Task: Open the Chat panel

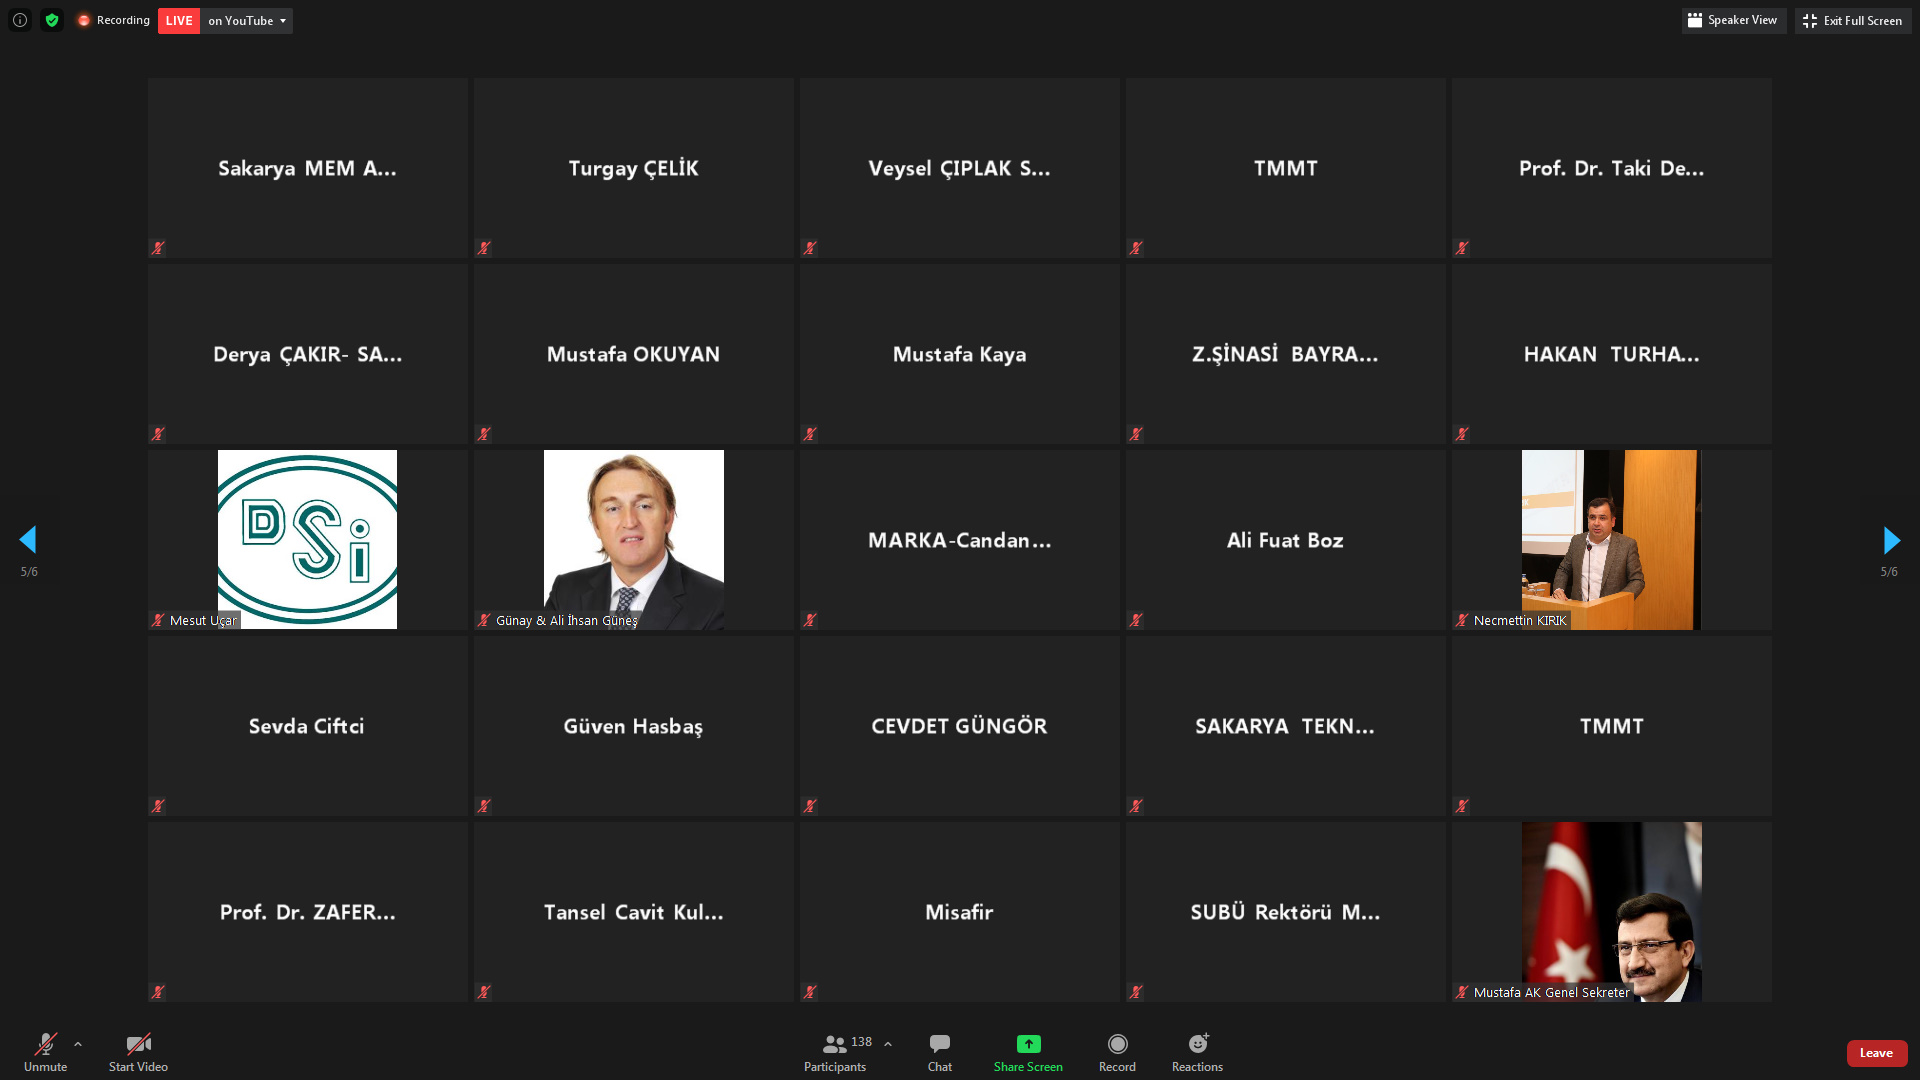Action: click(939, 1052)
